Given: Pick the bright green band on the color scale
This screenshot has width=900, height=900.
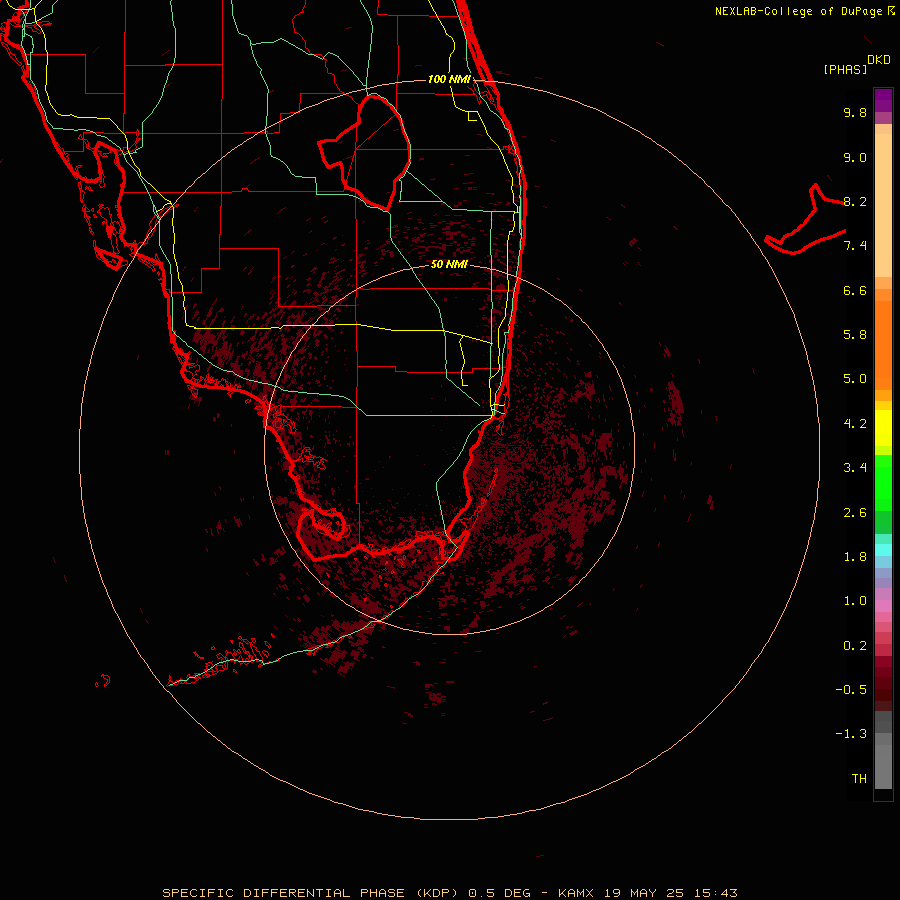Looking at the screenshot, I should tap(883, 483).
